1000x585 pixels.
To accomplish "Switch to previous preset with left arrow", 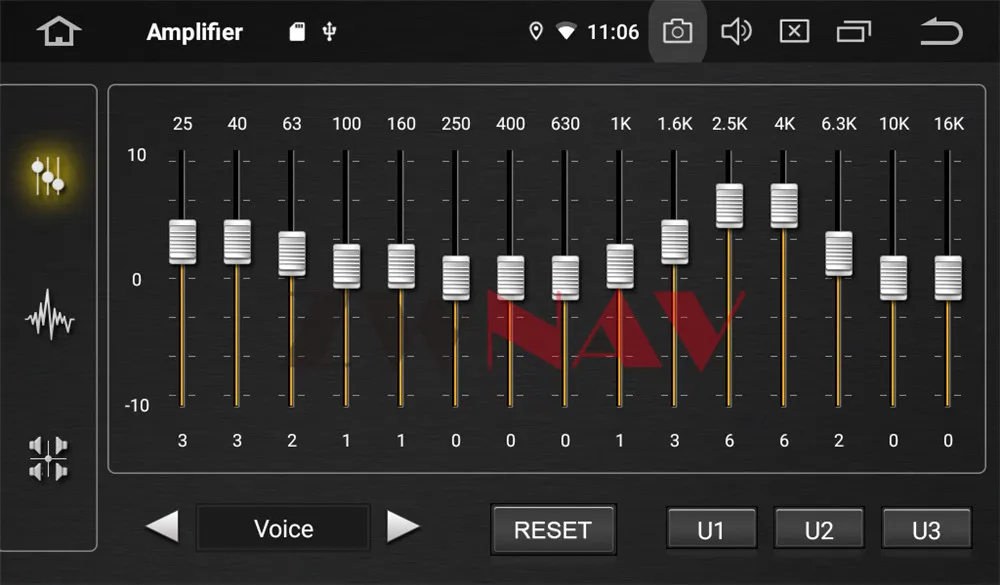I will coord(162,527).
